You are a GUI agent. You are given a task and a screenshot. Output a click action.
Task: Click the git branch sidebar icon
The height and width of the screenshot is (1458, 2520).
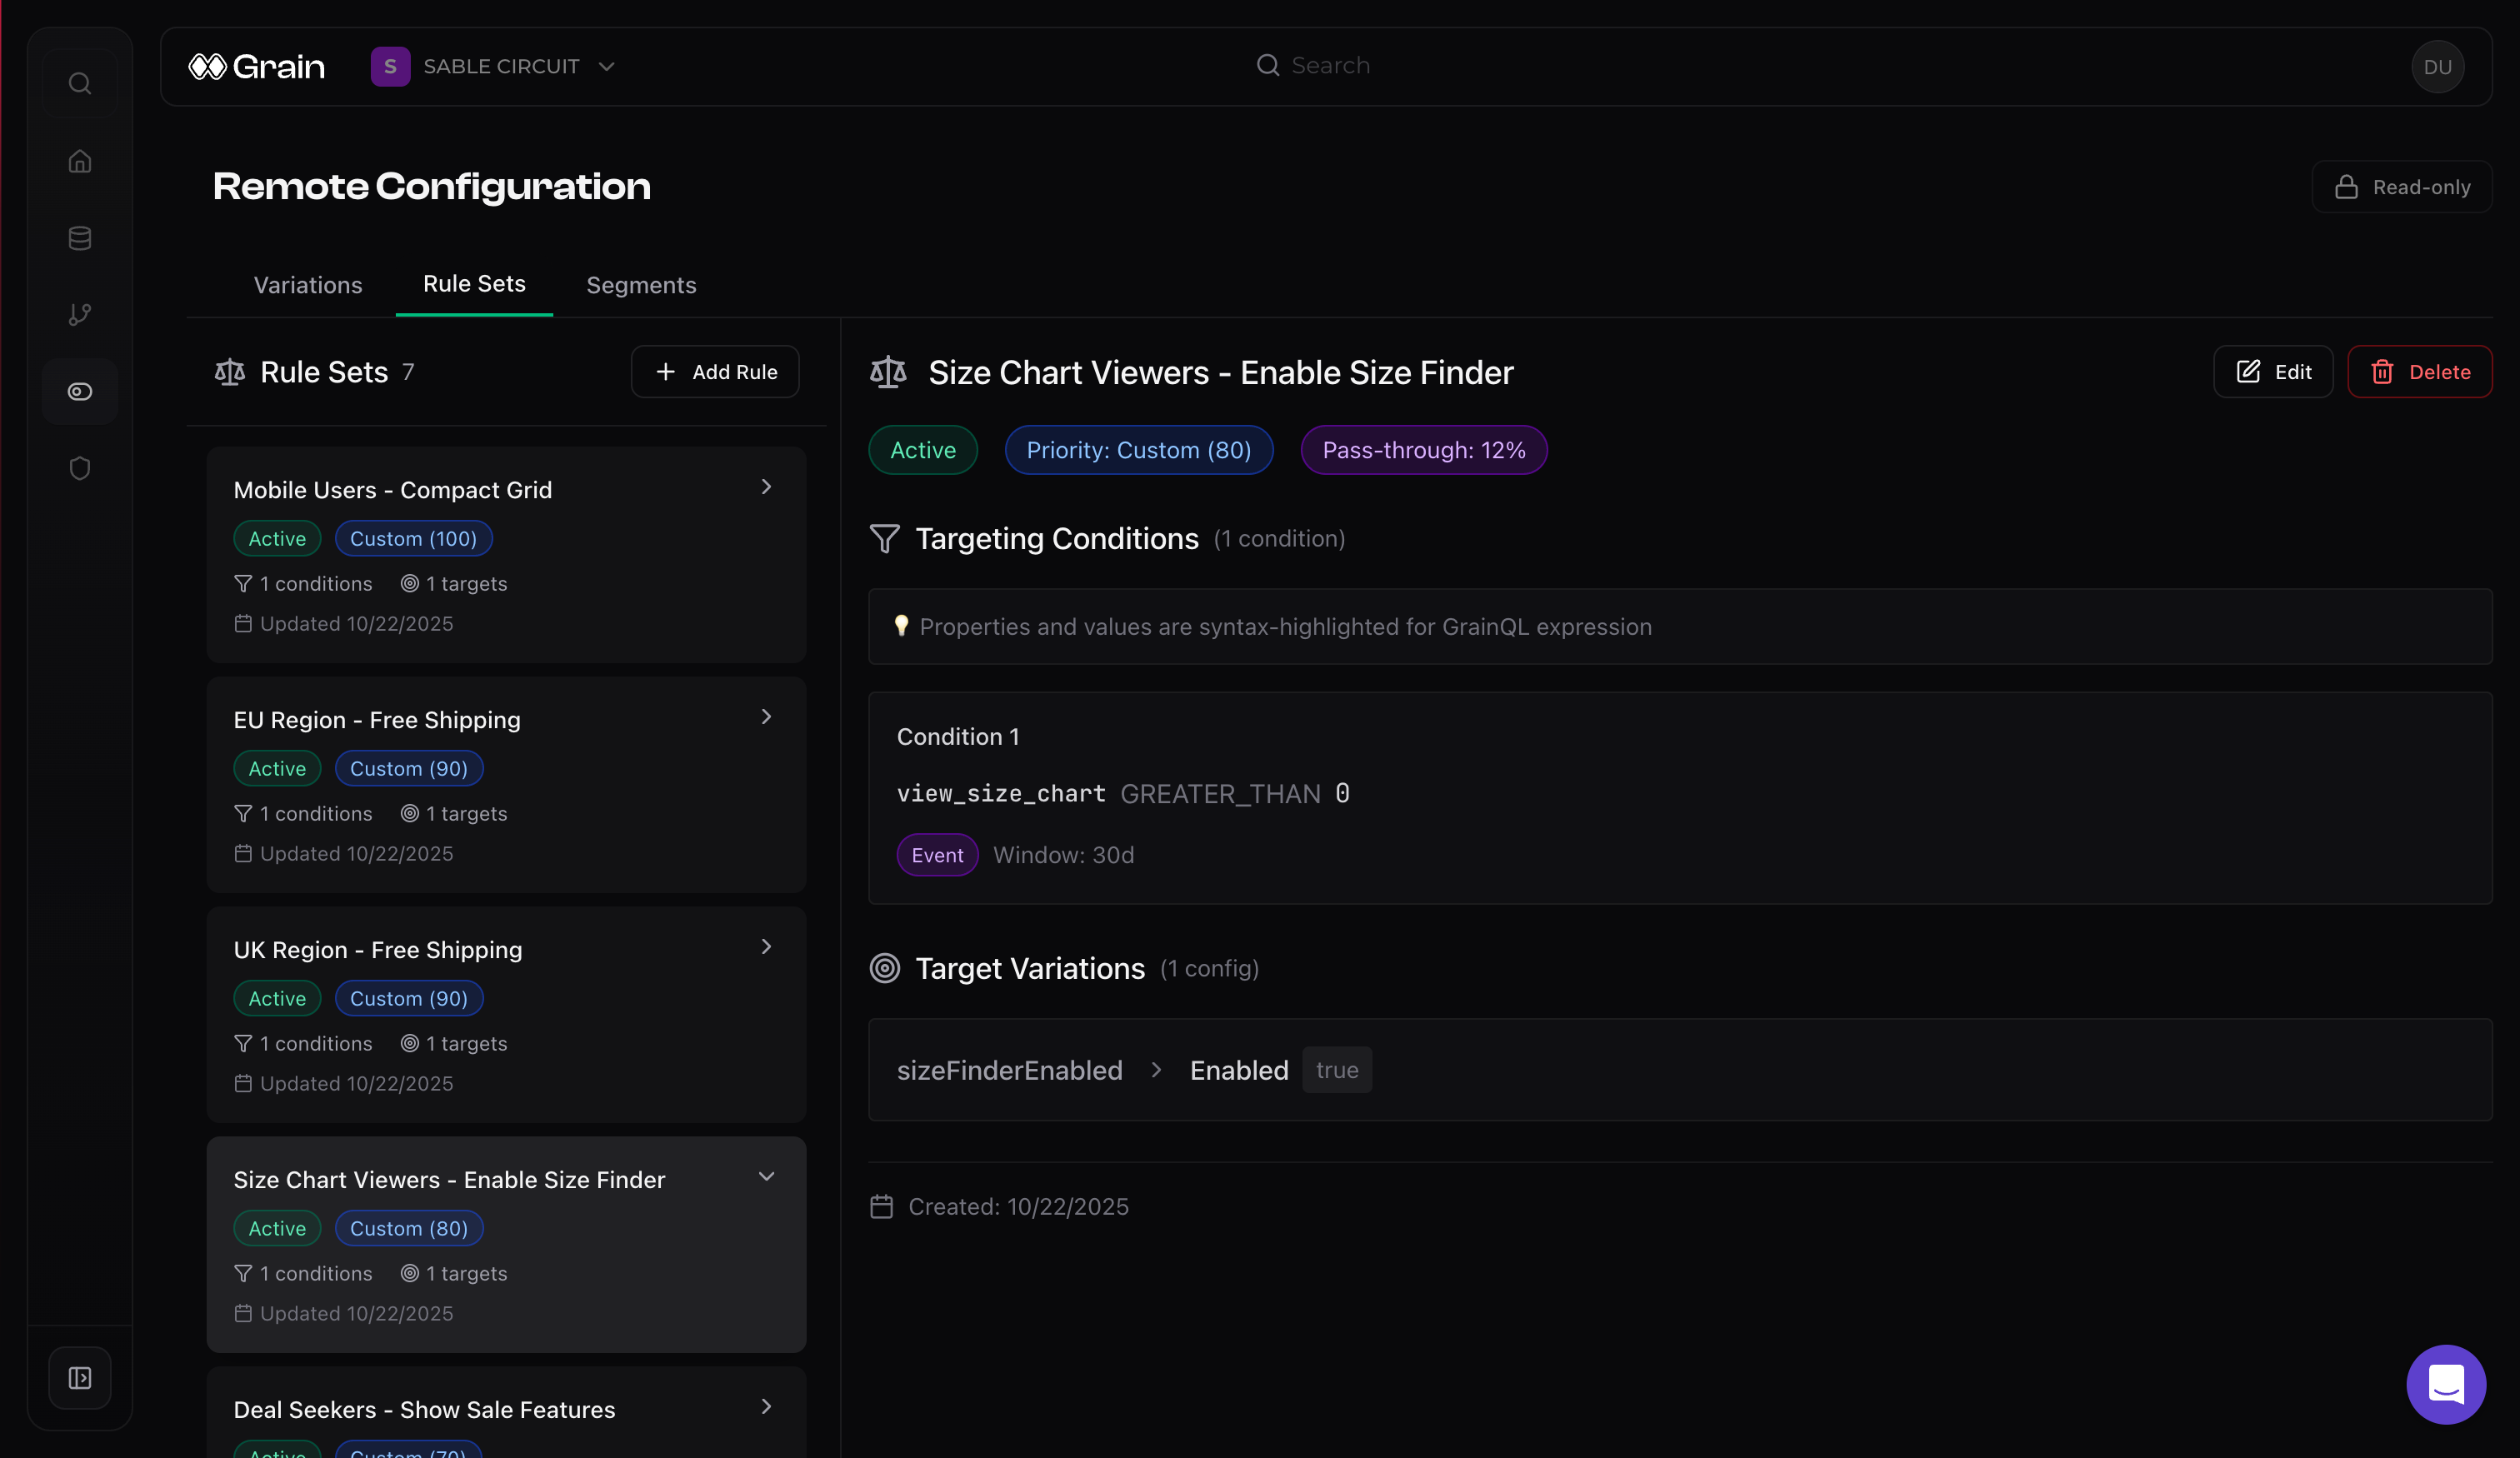[80, 314]
